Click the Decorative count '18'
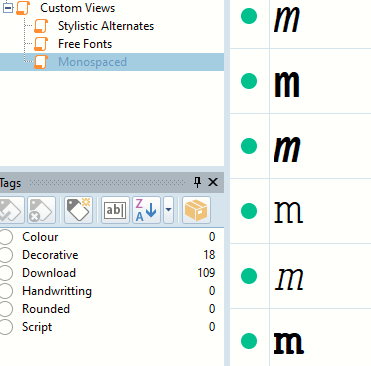Screen dimensions: 371x366 tap(209, 255)
